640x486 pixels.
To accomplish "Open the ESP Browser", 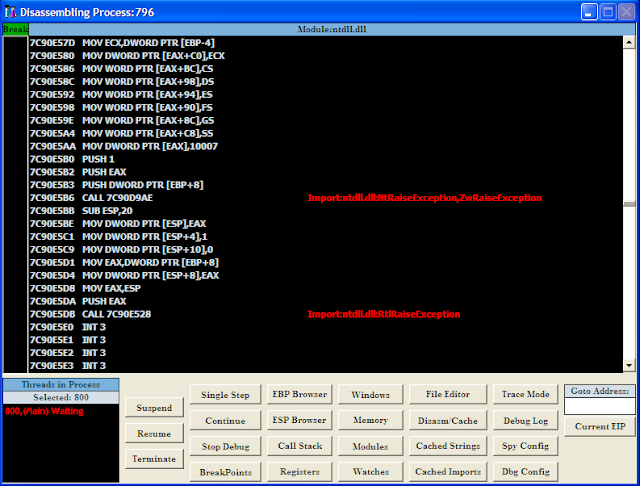I will coord(300,420).
